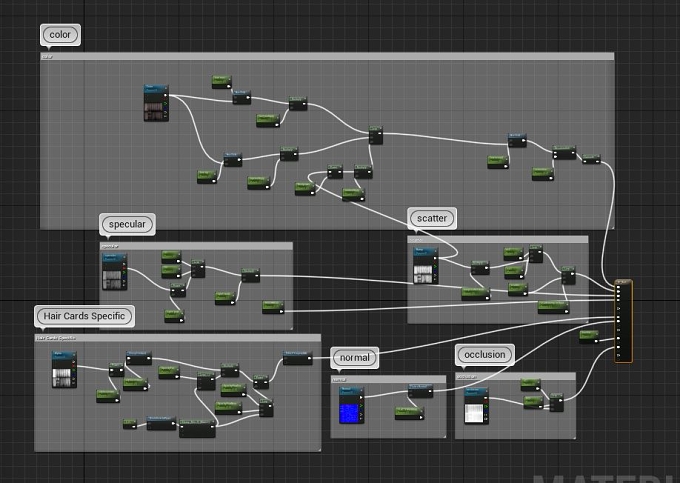The image size is (680, 483).
Task: Select the "specular" comment bubble label
Action: pyautogui.click(x=127, y=224)
